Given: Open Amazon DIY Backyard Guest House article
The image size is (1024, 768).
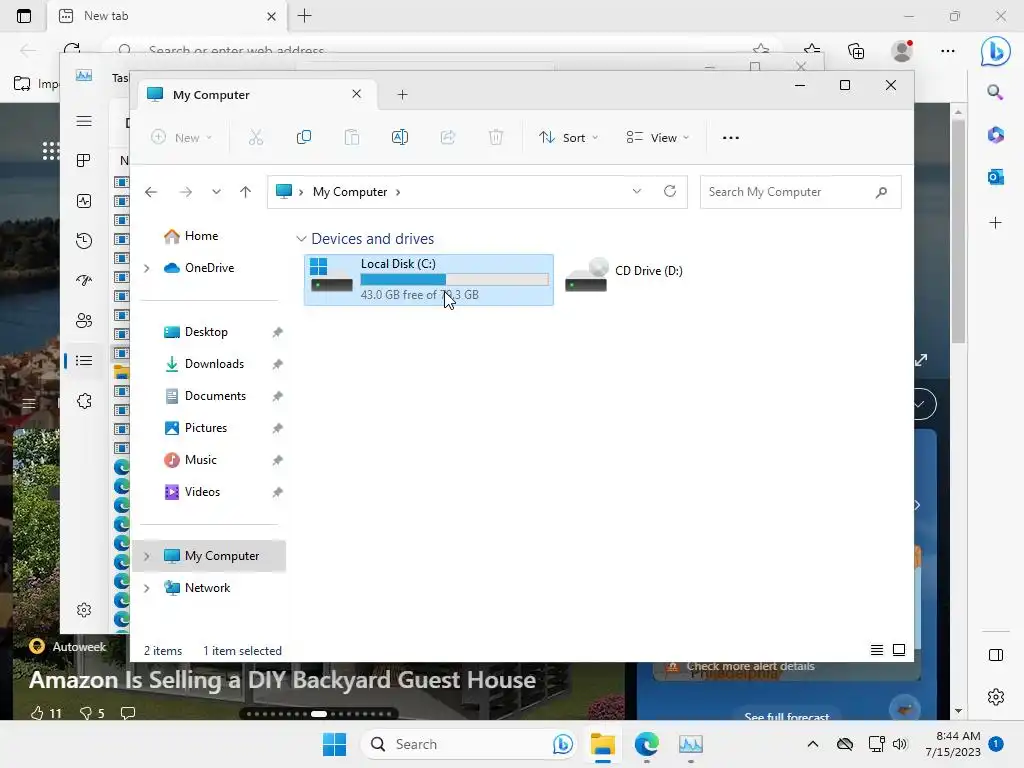Looking at the screenshot, I should [x=282, y=680].
